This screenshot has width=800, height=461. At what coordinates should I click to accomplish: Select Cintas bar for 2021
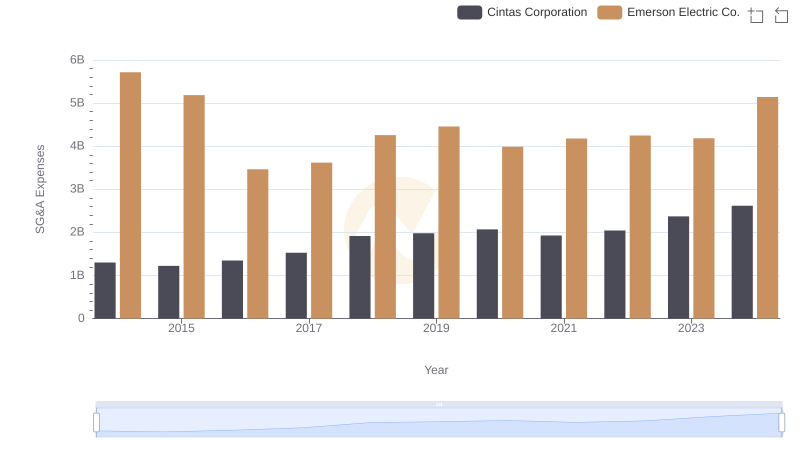551,277
